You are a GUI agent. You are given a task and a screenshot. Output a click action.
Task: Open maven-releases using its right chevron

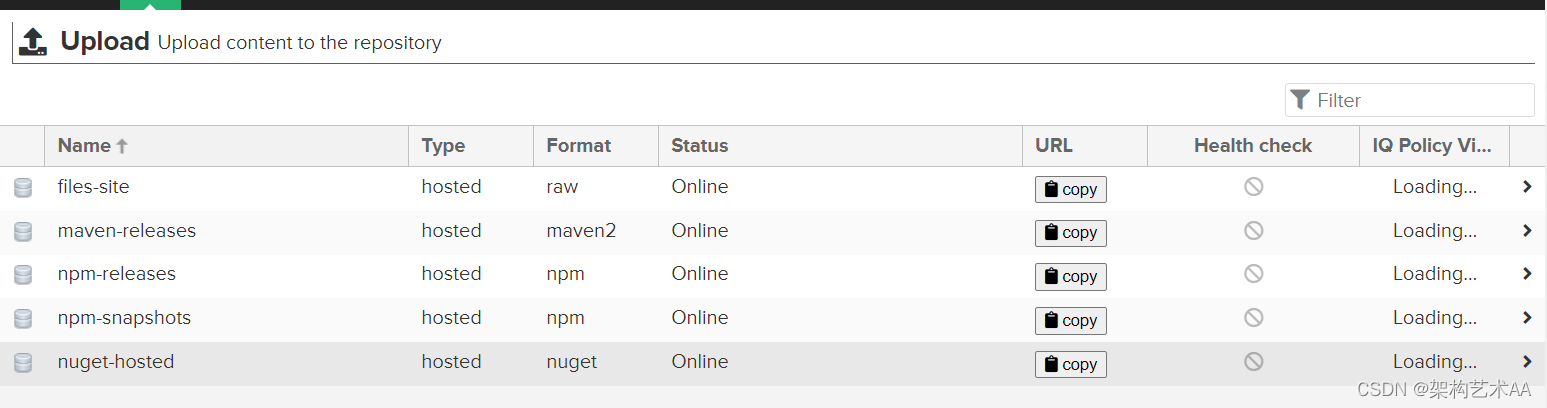1526,231
